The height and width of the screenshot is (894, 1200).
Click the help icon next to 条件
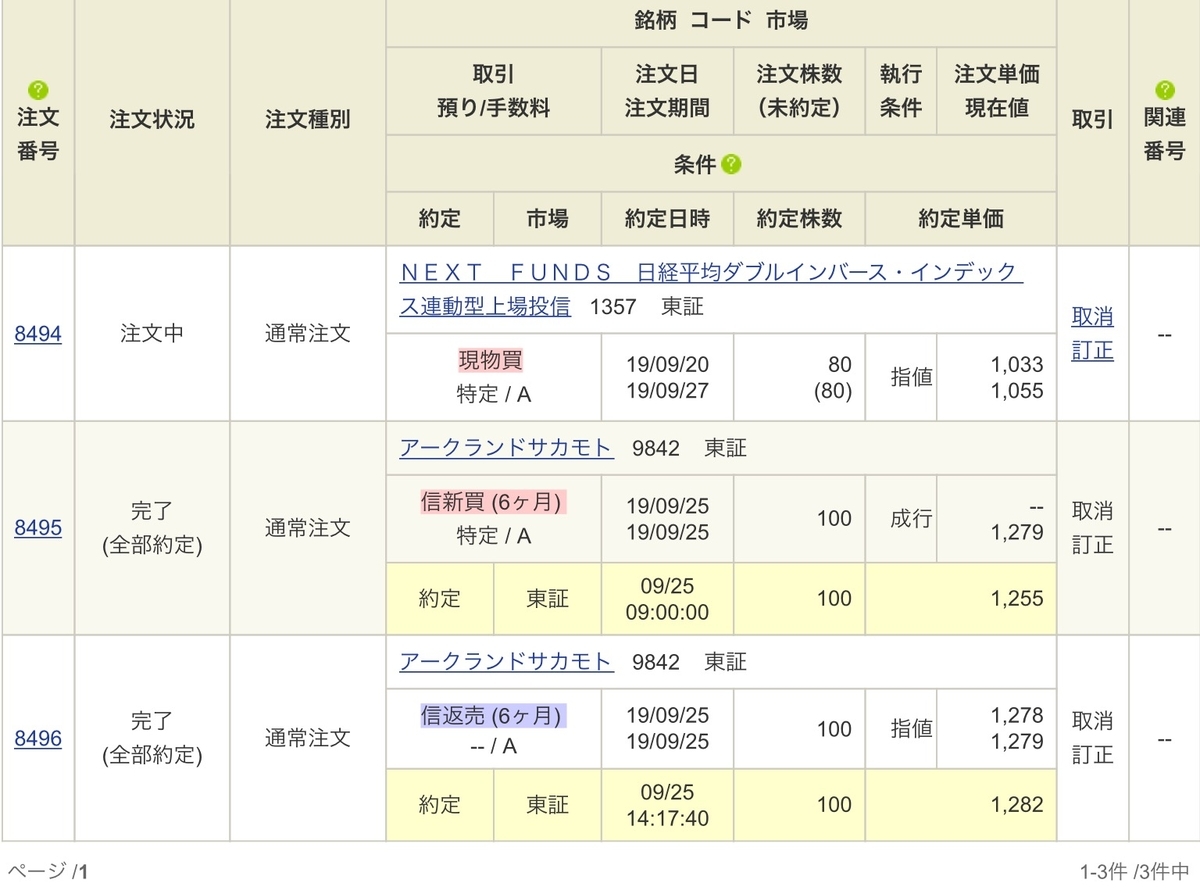pos(732,165)
